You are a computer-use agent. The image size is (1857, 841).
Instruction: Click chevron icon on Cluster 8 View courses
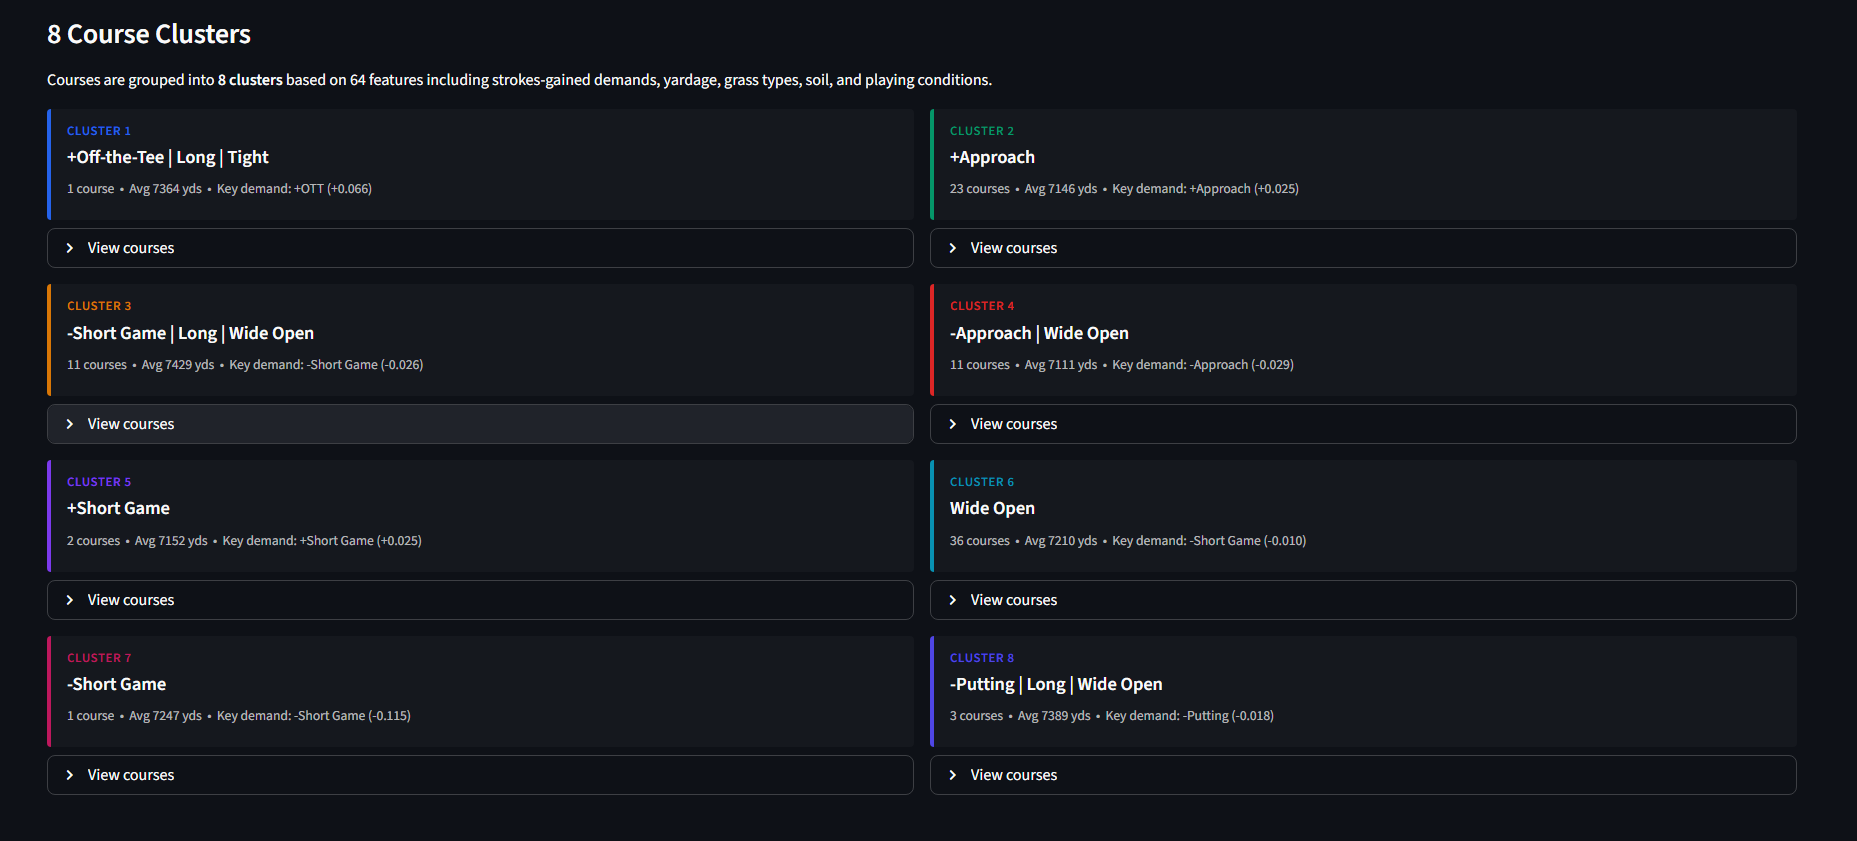tap(953, 775)
